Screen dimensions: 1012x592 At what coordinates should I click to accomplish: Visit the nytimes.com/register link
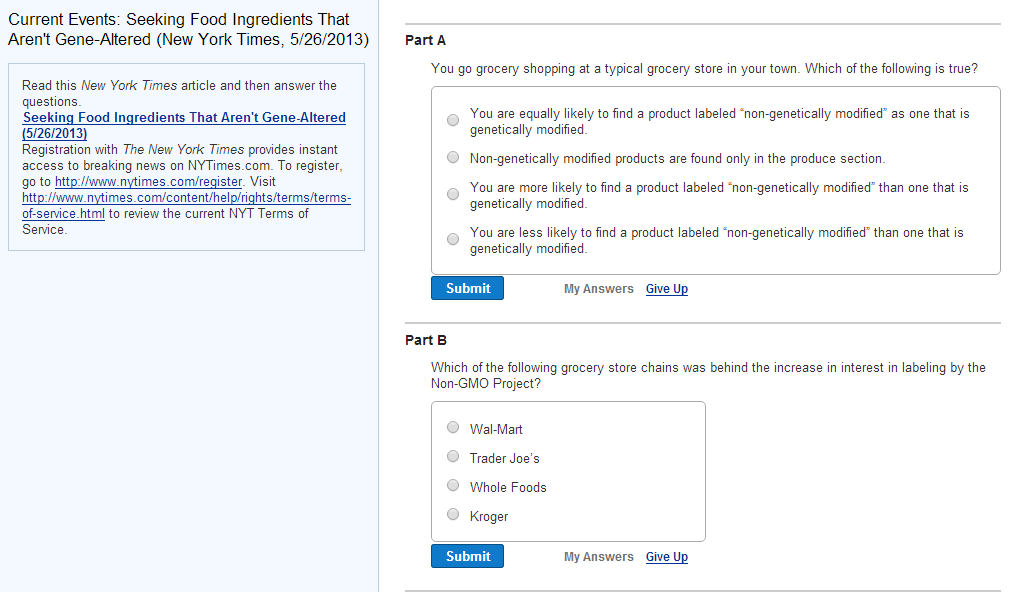tap(148, 182)
